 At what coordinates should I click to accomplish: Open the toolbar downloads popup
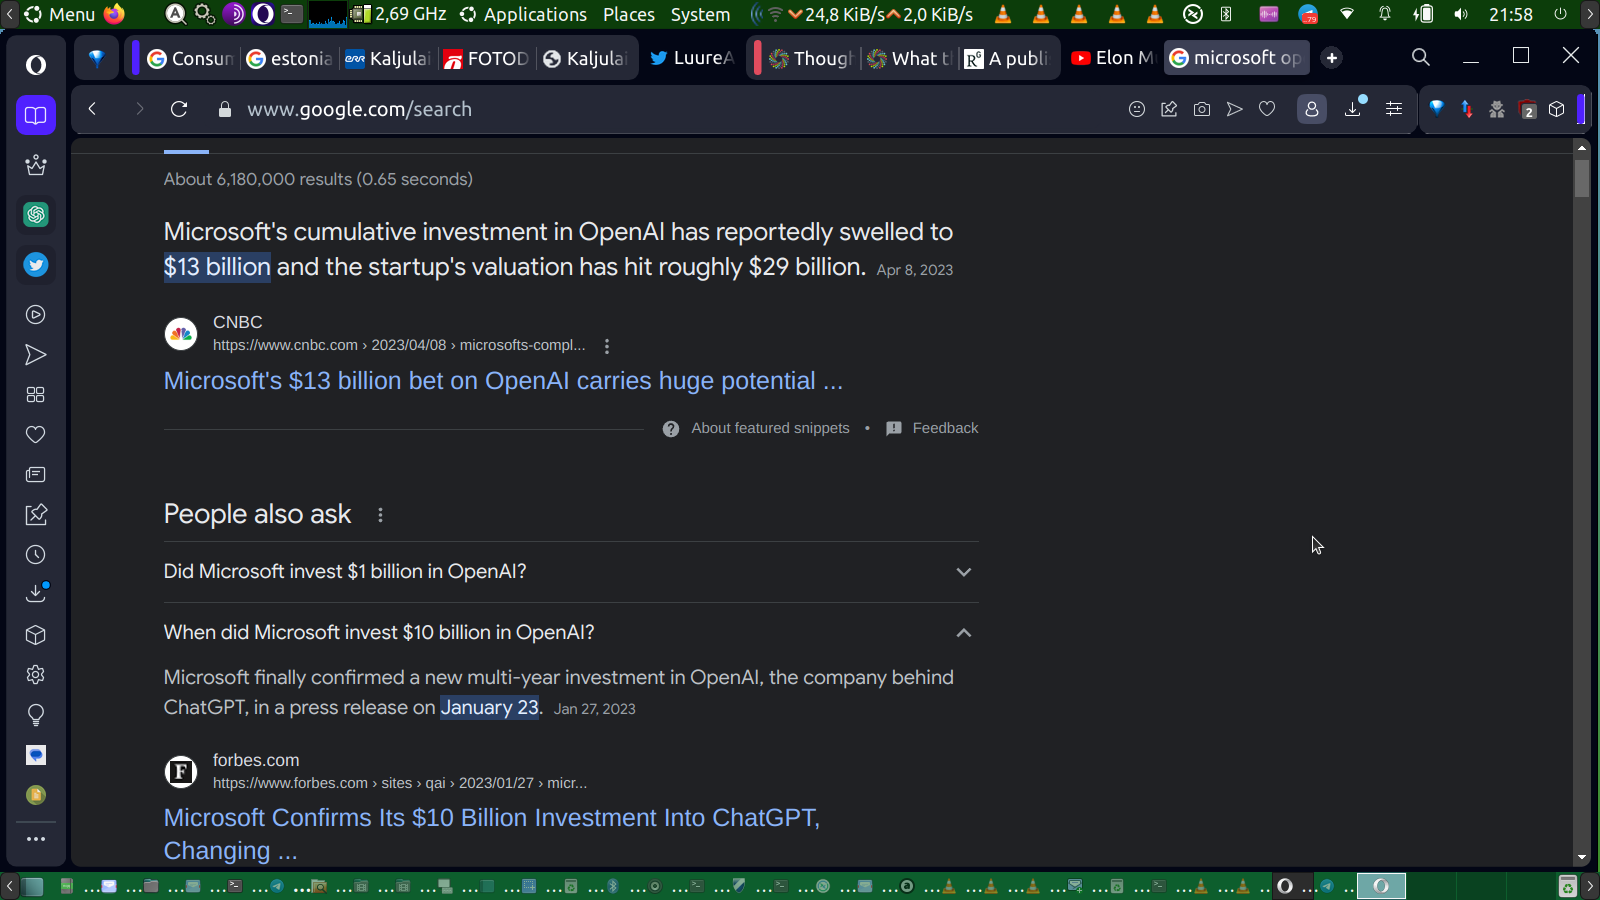tap(1354, 108)
